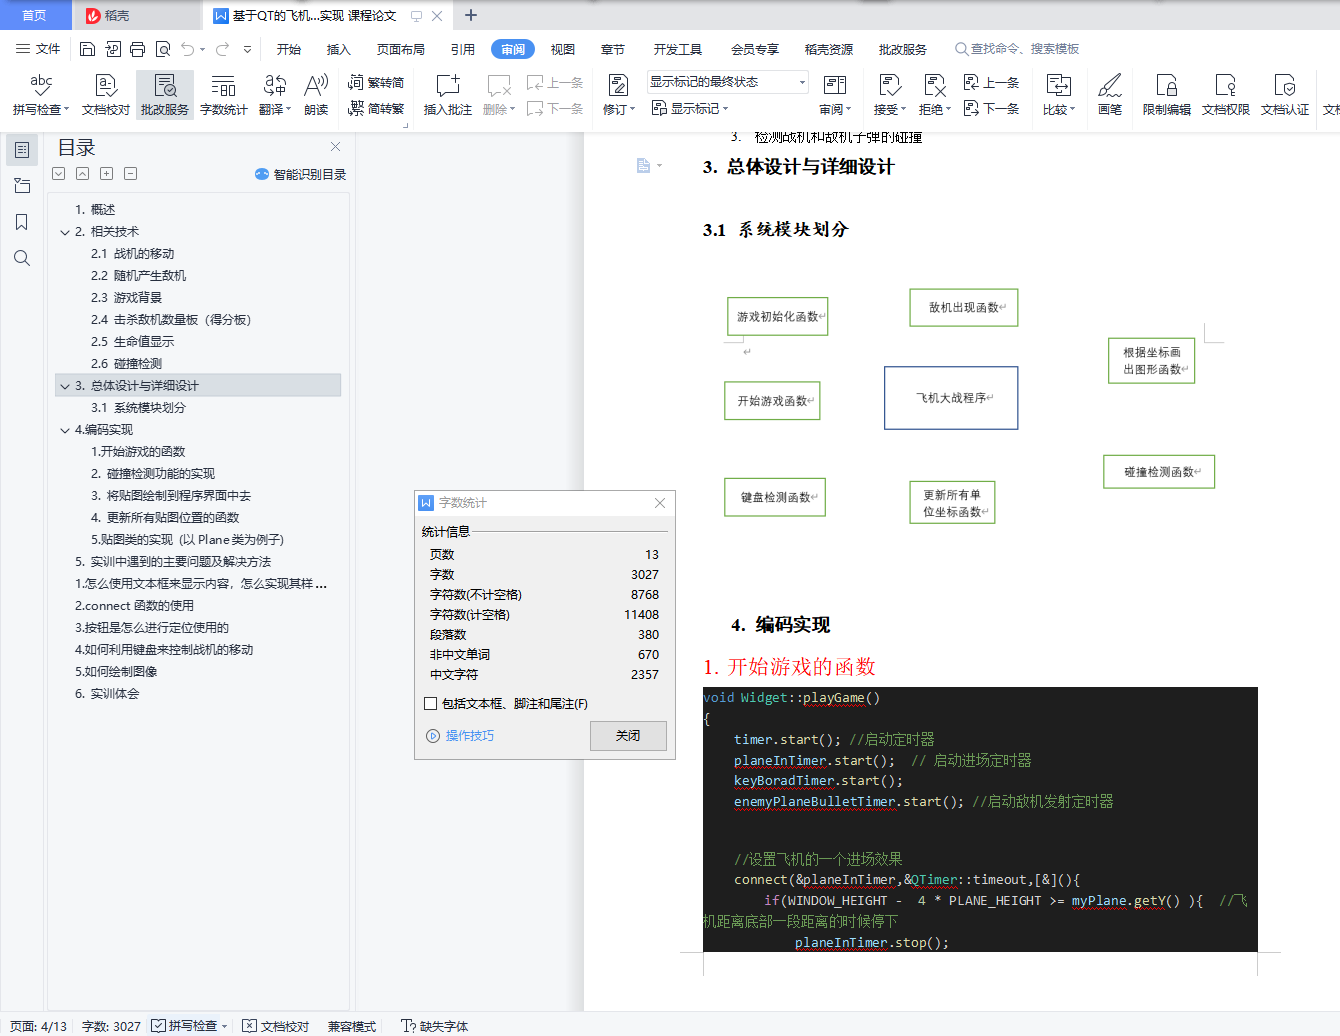
Task: Jump to 2.1 战机的移动 in outline
Action: [x=133, y=254]
